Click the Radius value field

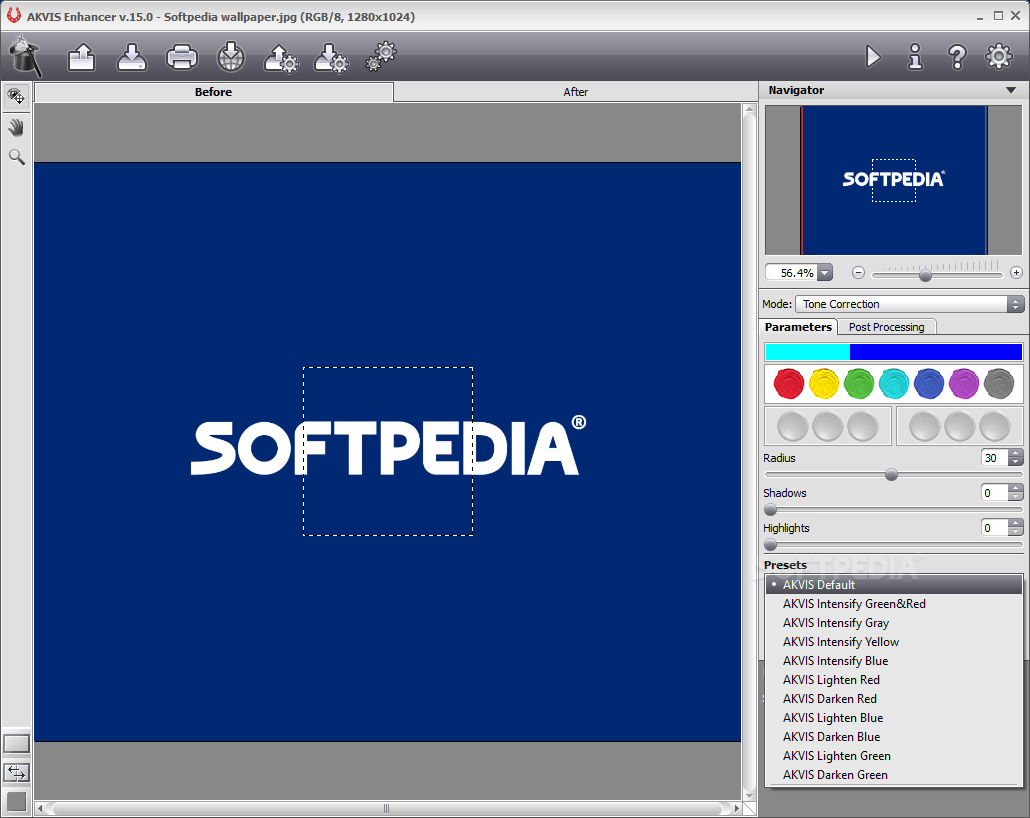pyautogui.click(x=995, y=458)
